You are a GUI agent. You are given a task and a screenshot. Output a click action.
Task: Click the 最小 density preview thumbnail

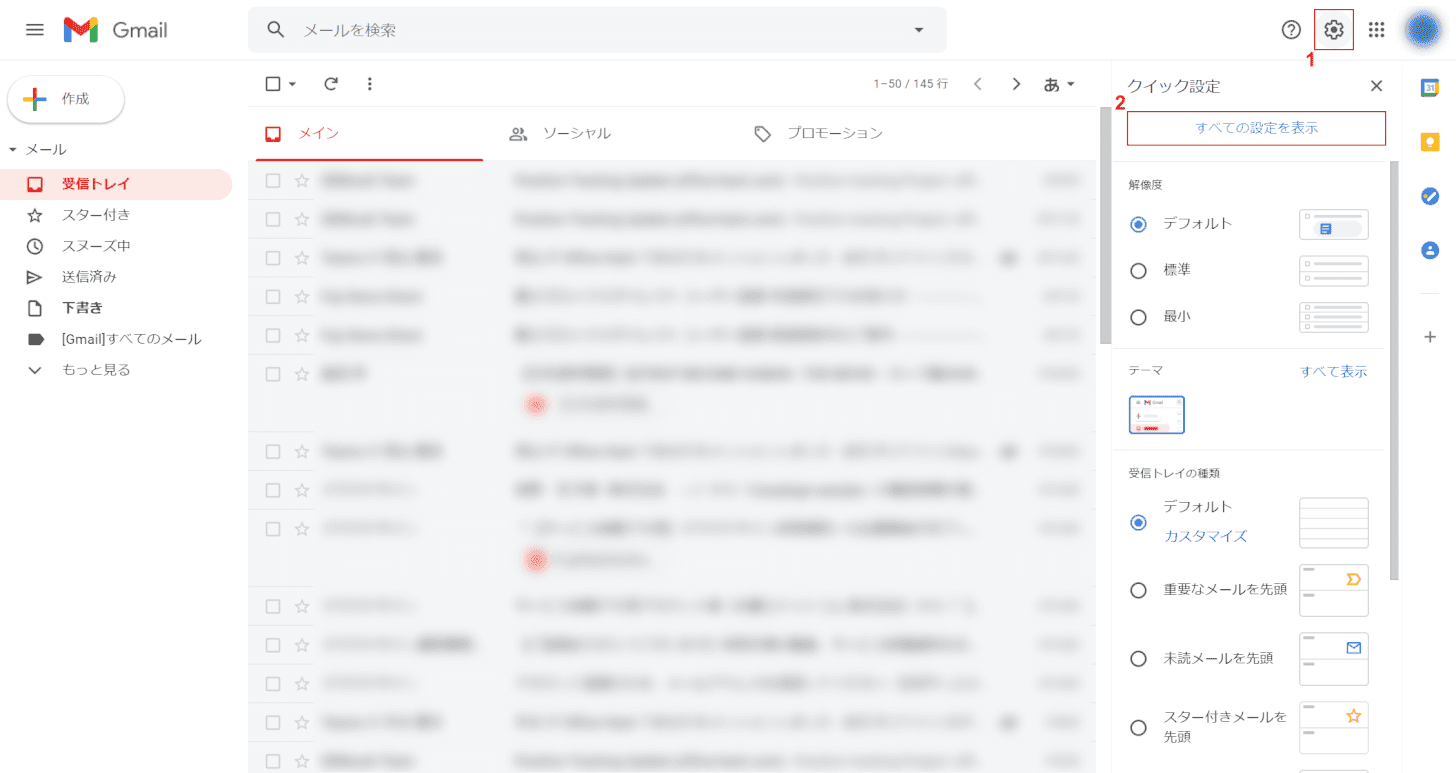pos(1334,317)
